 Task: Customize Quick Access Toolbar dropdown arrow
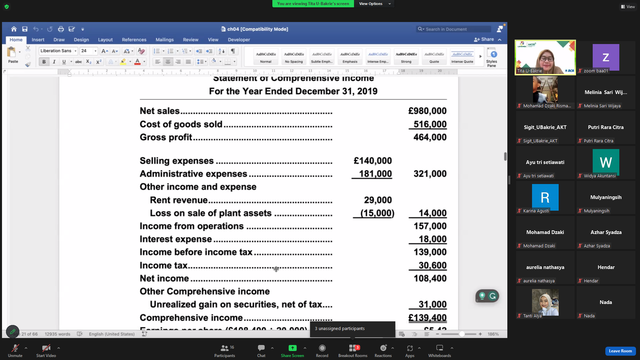[83, 29]
